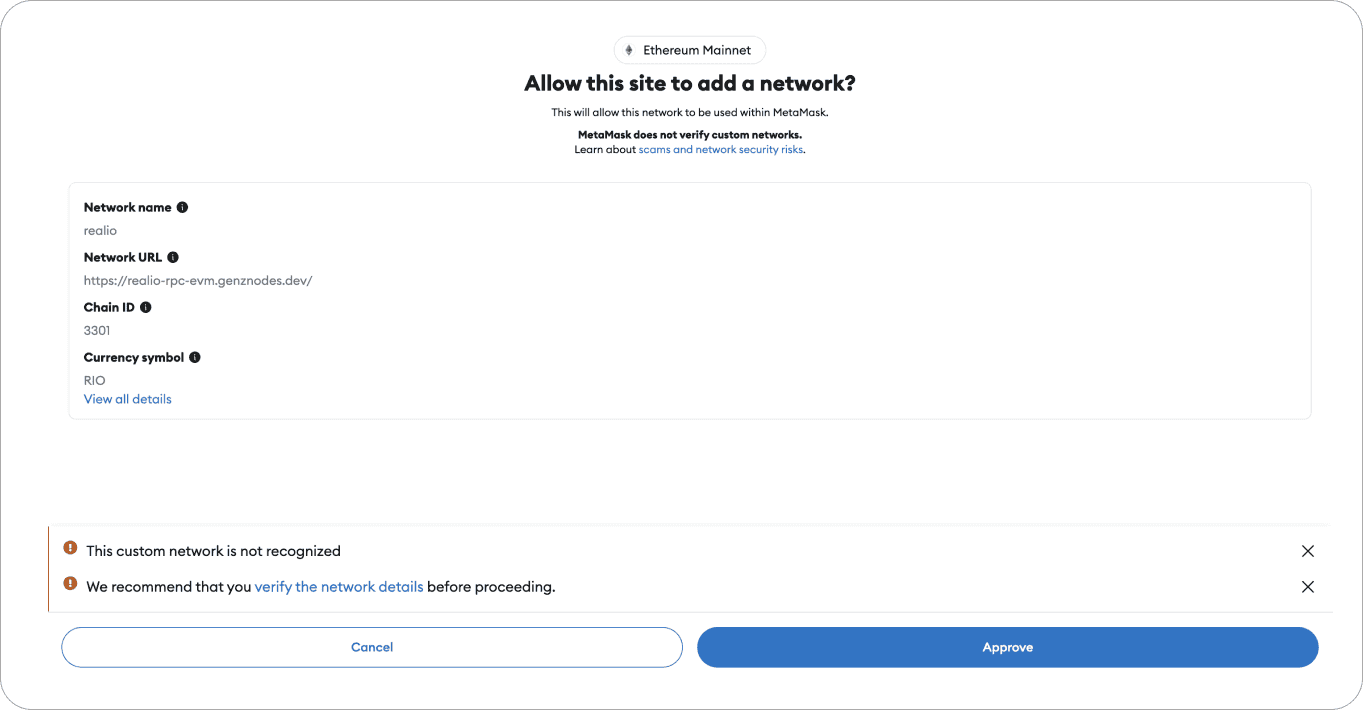Image resolution: width=1363 pixels, height=710 pixels.
Task: Click the network name value realio
Action: [x=100, y=231]
